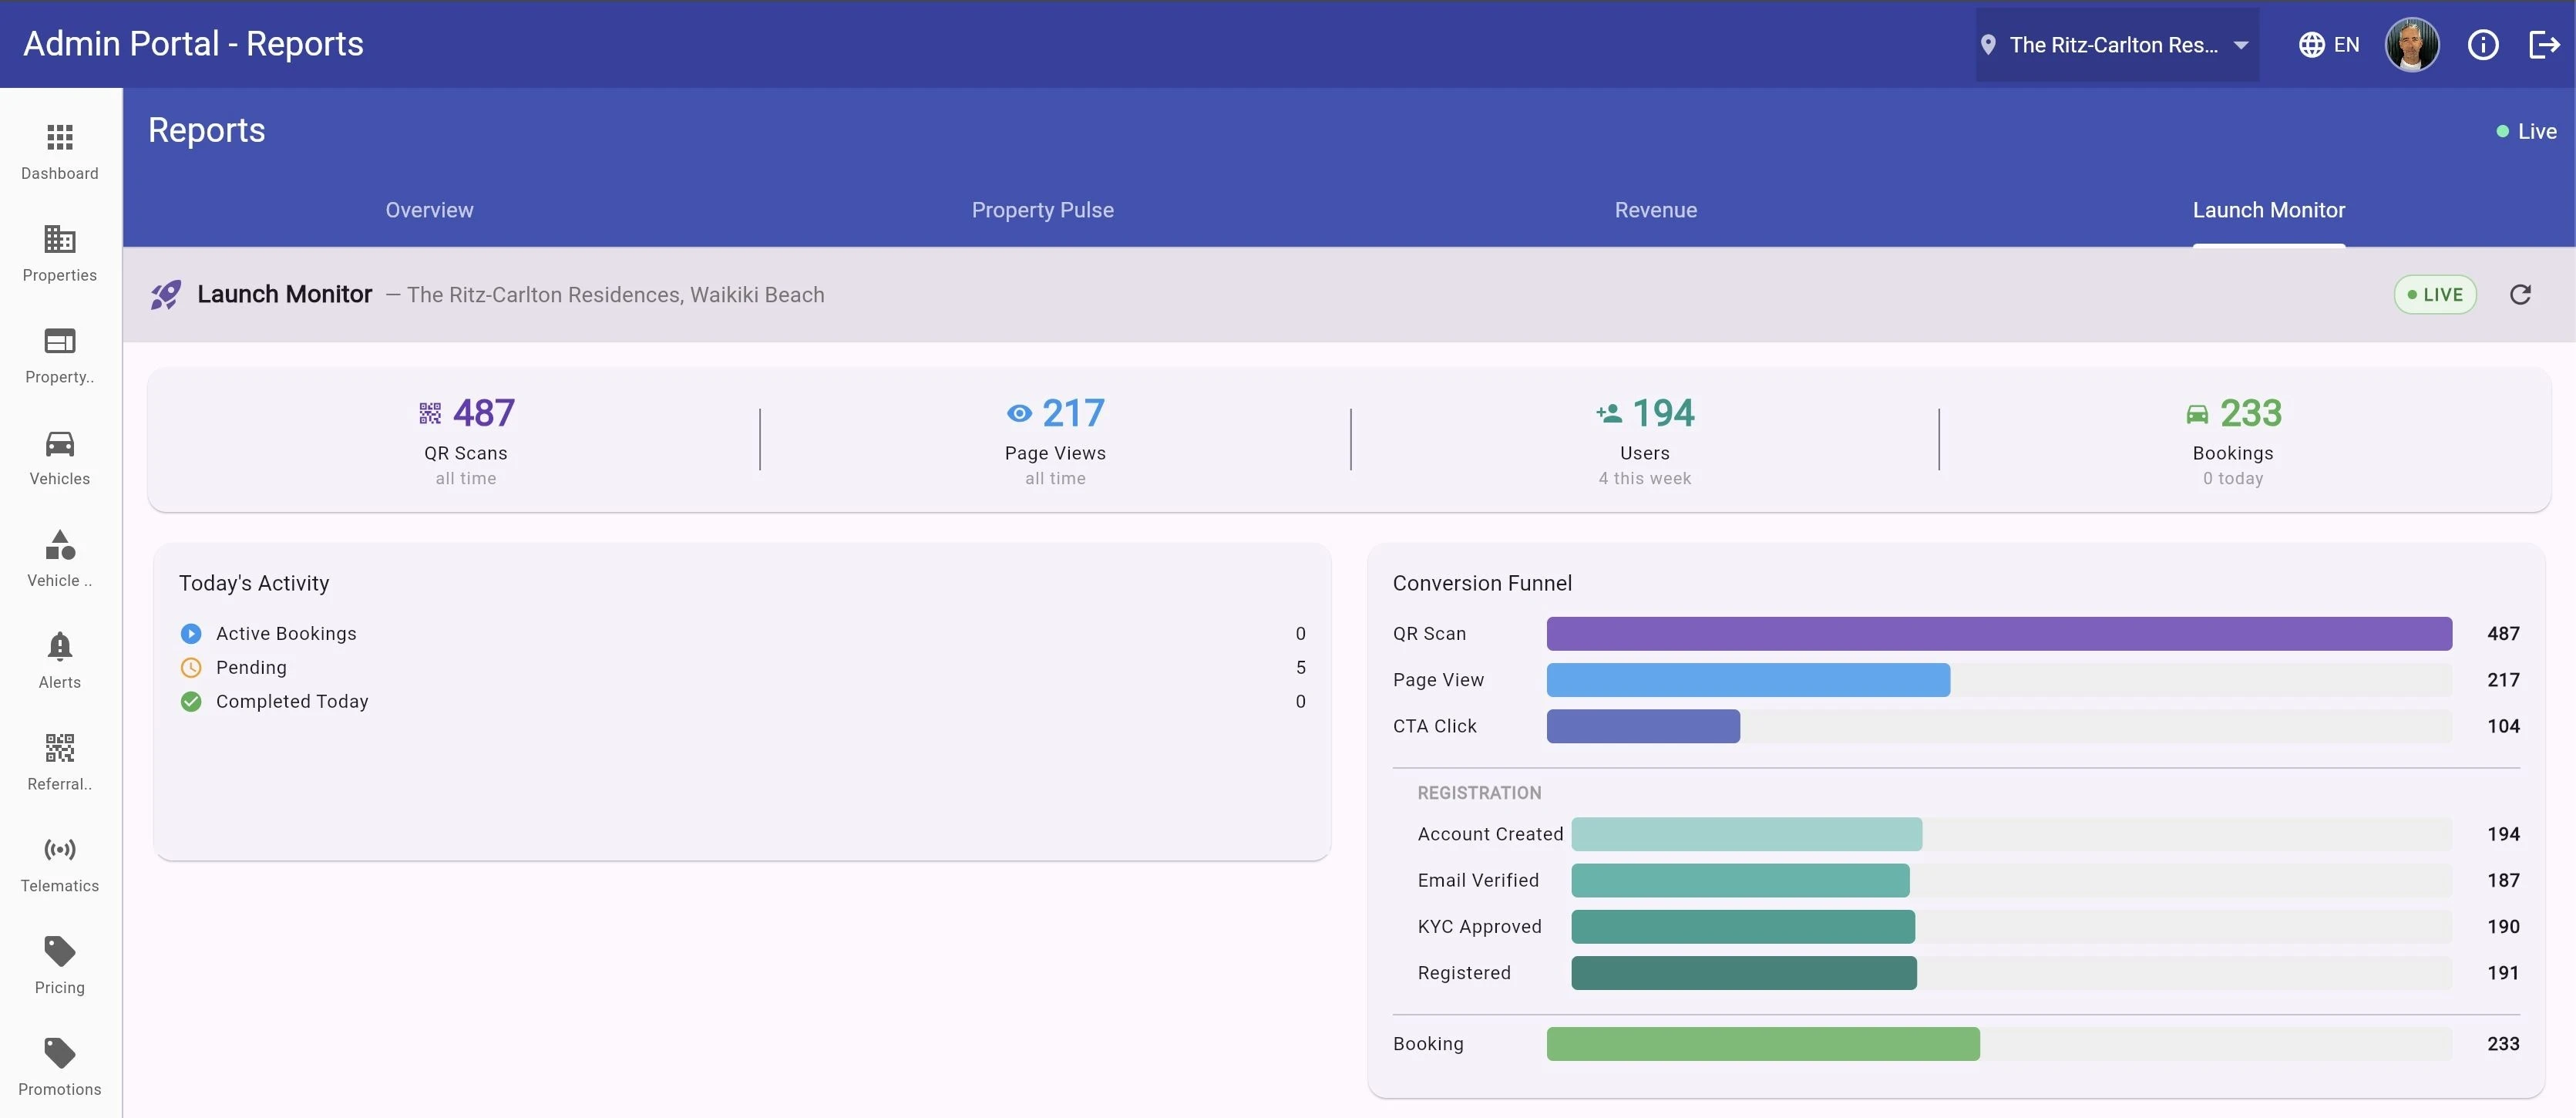This screenshot has height=1118, width=2576.
Task: Click the 233 Bookings stat
Action: tap(2251, 413)
